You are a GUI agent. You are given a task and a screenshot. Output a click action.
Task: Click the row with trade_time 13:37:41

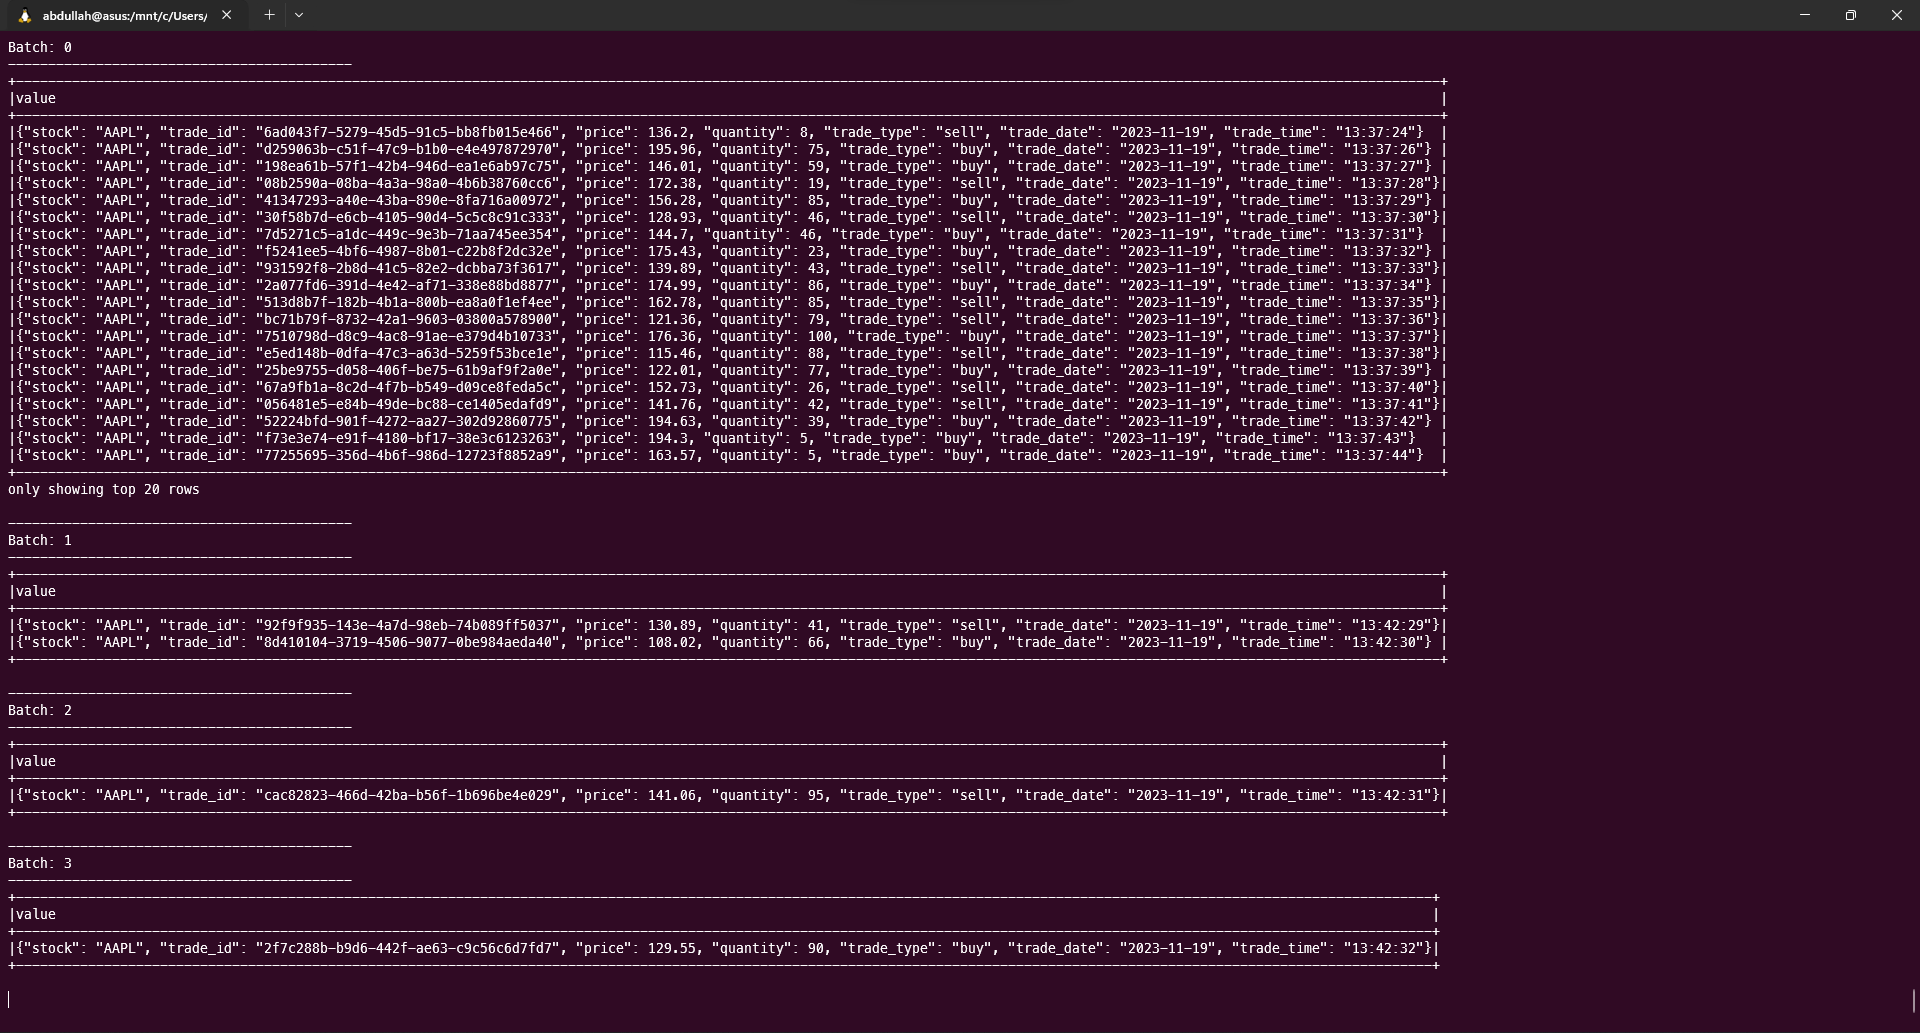point(727,404)
